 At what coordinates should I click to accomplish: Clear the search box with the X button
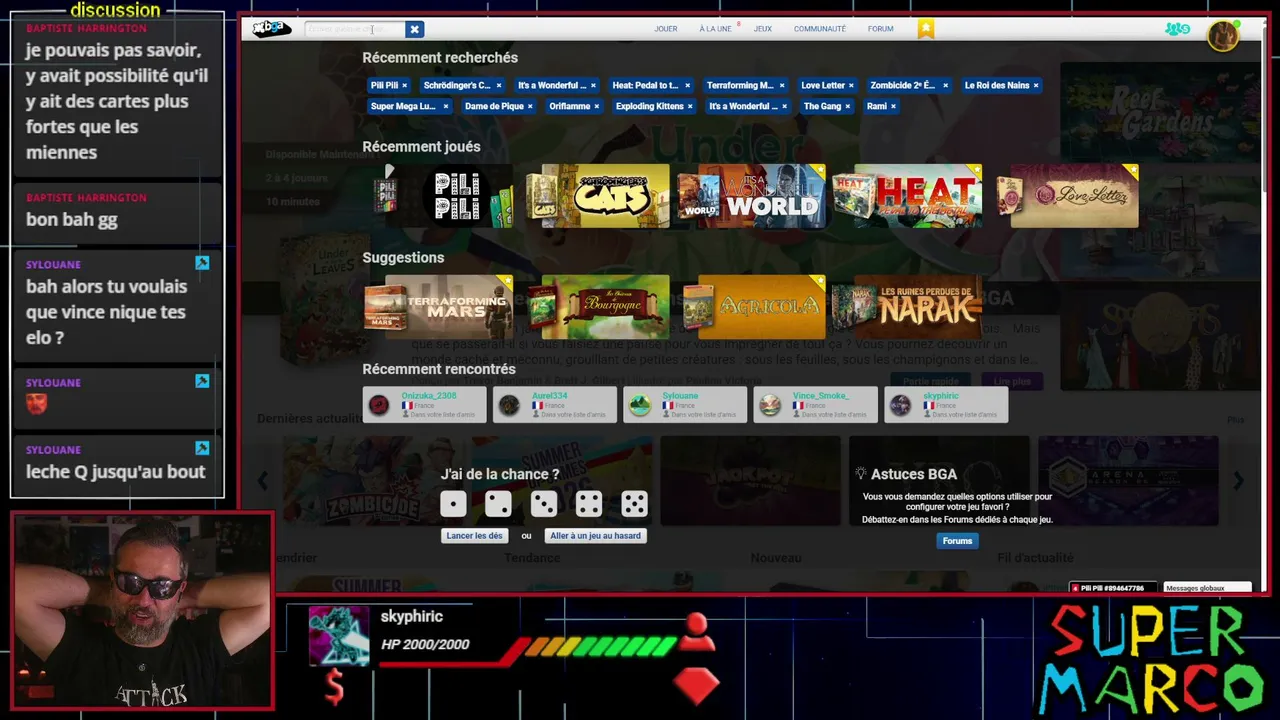(x=414, y=29)
